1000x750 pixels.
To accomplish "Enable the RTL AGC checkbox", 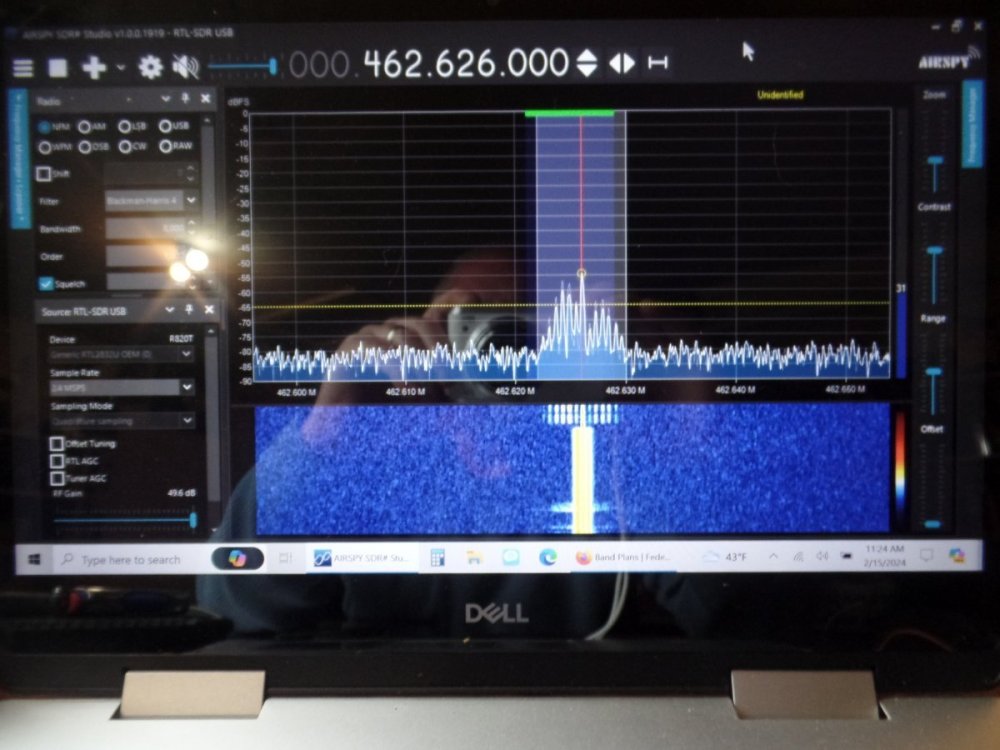I will (57, 461).
